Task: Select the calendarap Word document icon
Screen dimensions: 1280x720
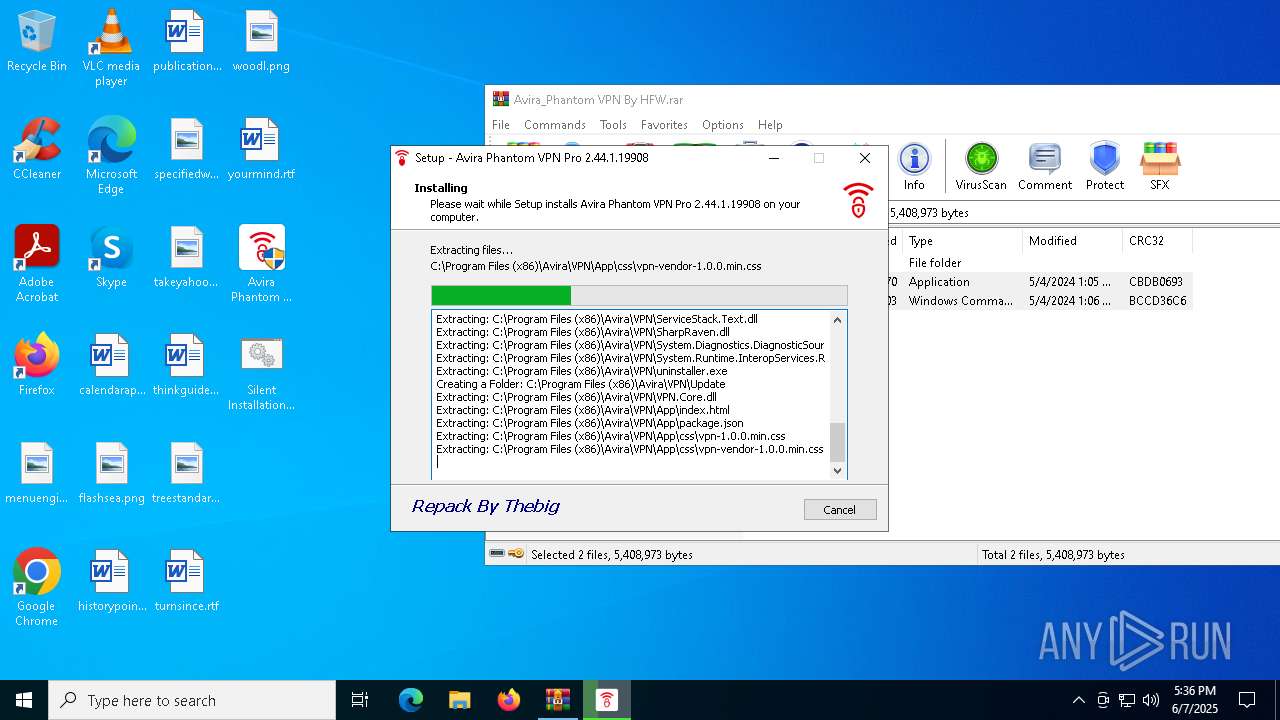Action: (111, 366)
